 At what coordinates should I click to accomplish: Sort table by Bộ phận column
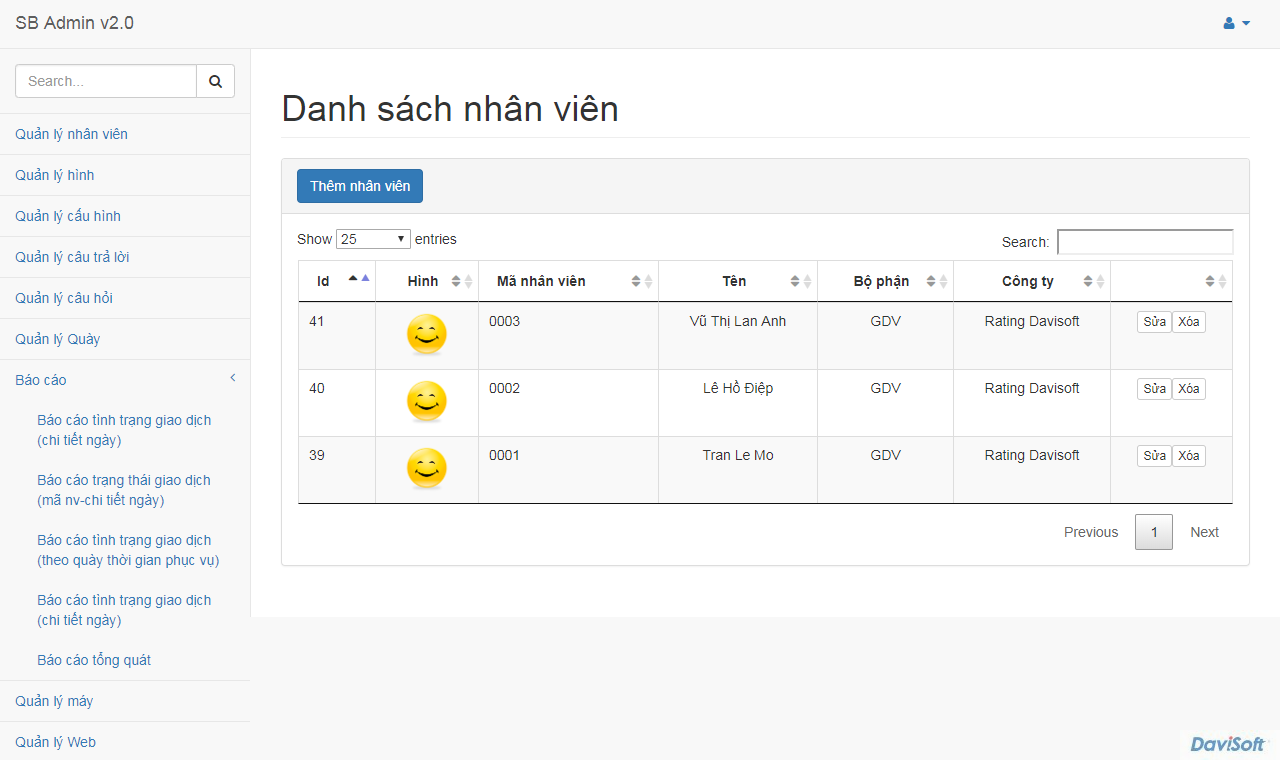pyautogui.click(x=937, y=281)
